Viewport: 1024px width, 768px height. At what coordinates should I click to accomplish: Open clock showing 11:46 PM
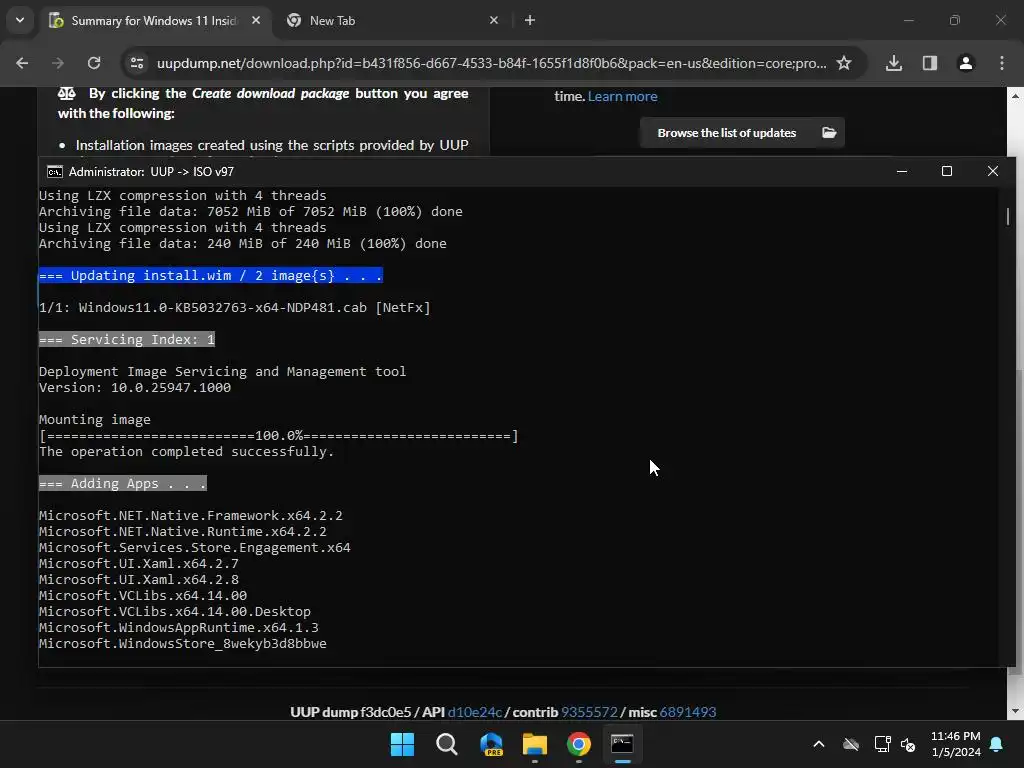click(x=956, y=744)
